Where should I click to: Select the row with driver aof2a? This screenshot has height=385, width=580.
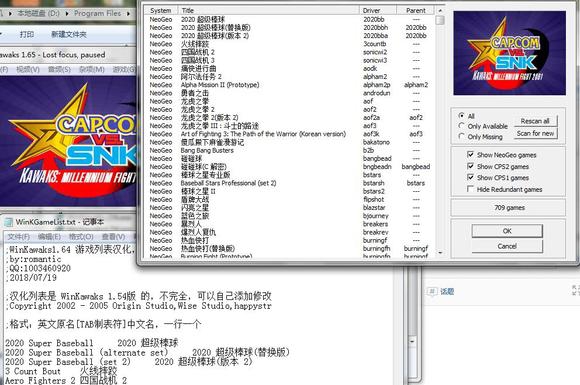(x=289, y=118)
